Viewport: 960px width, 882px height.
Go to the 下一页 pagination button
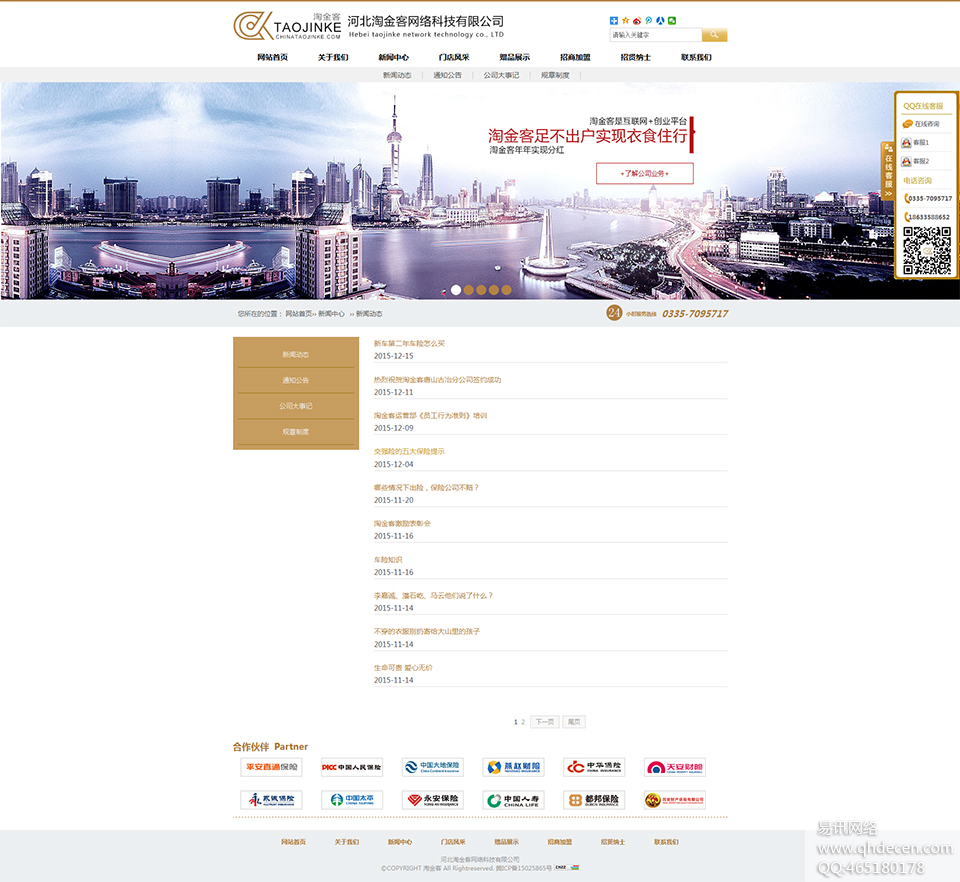point(544,722)
